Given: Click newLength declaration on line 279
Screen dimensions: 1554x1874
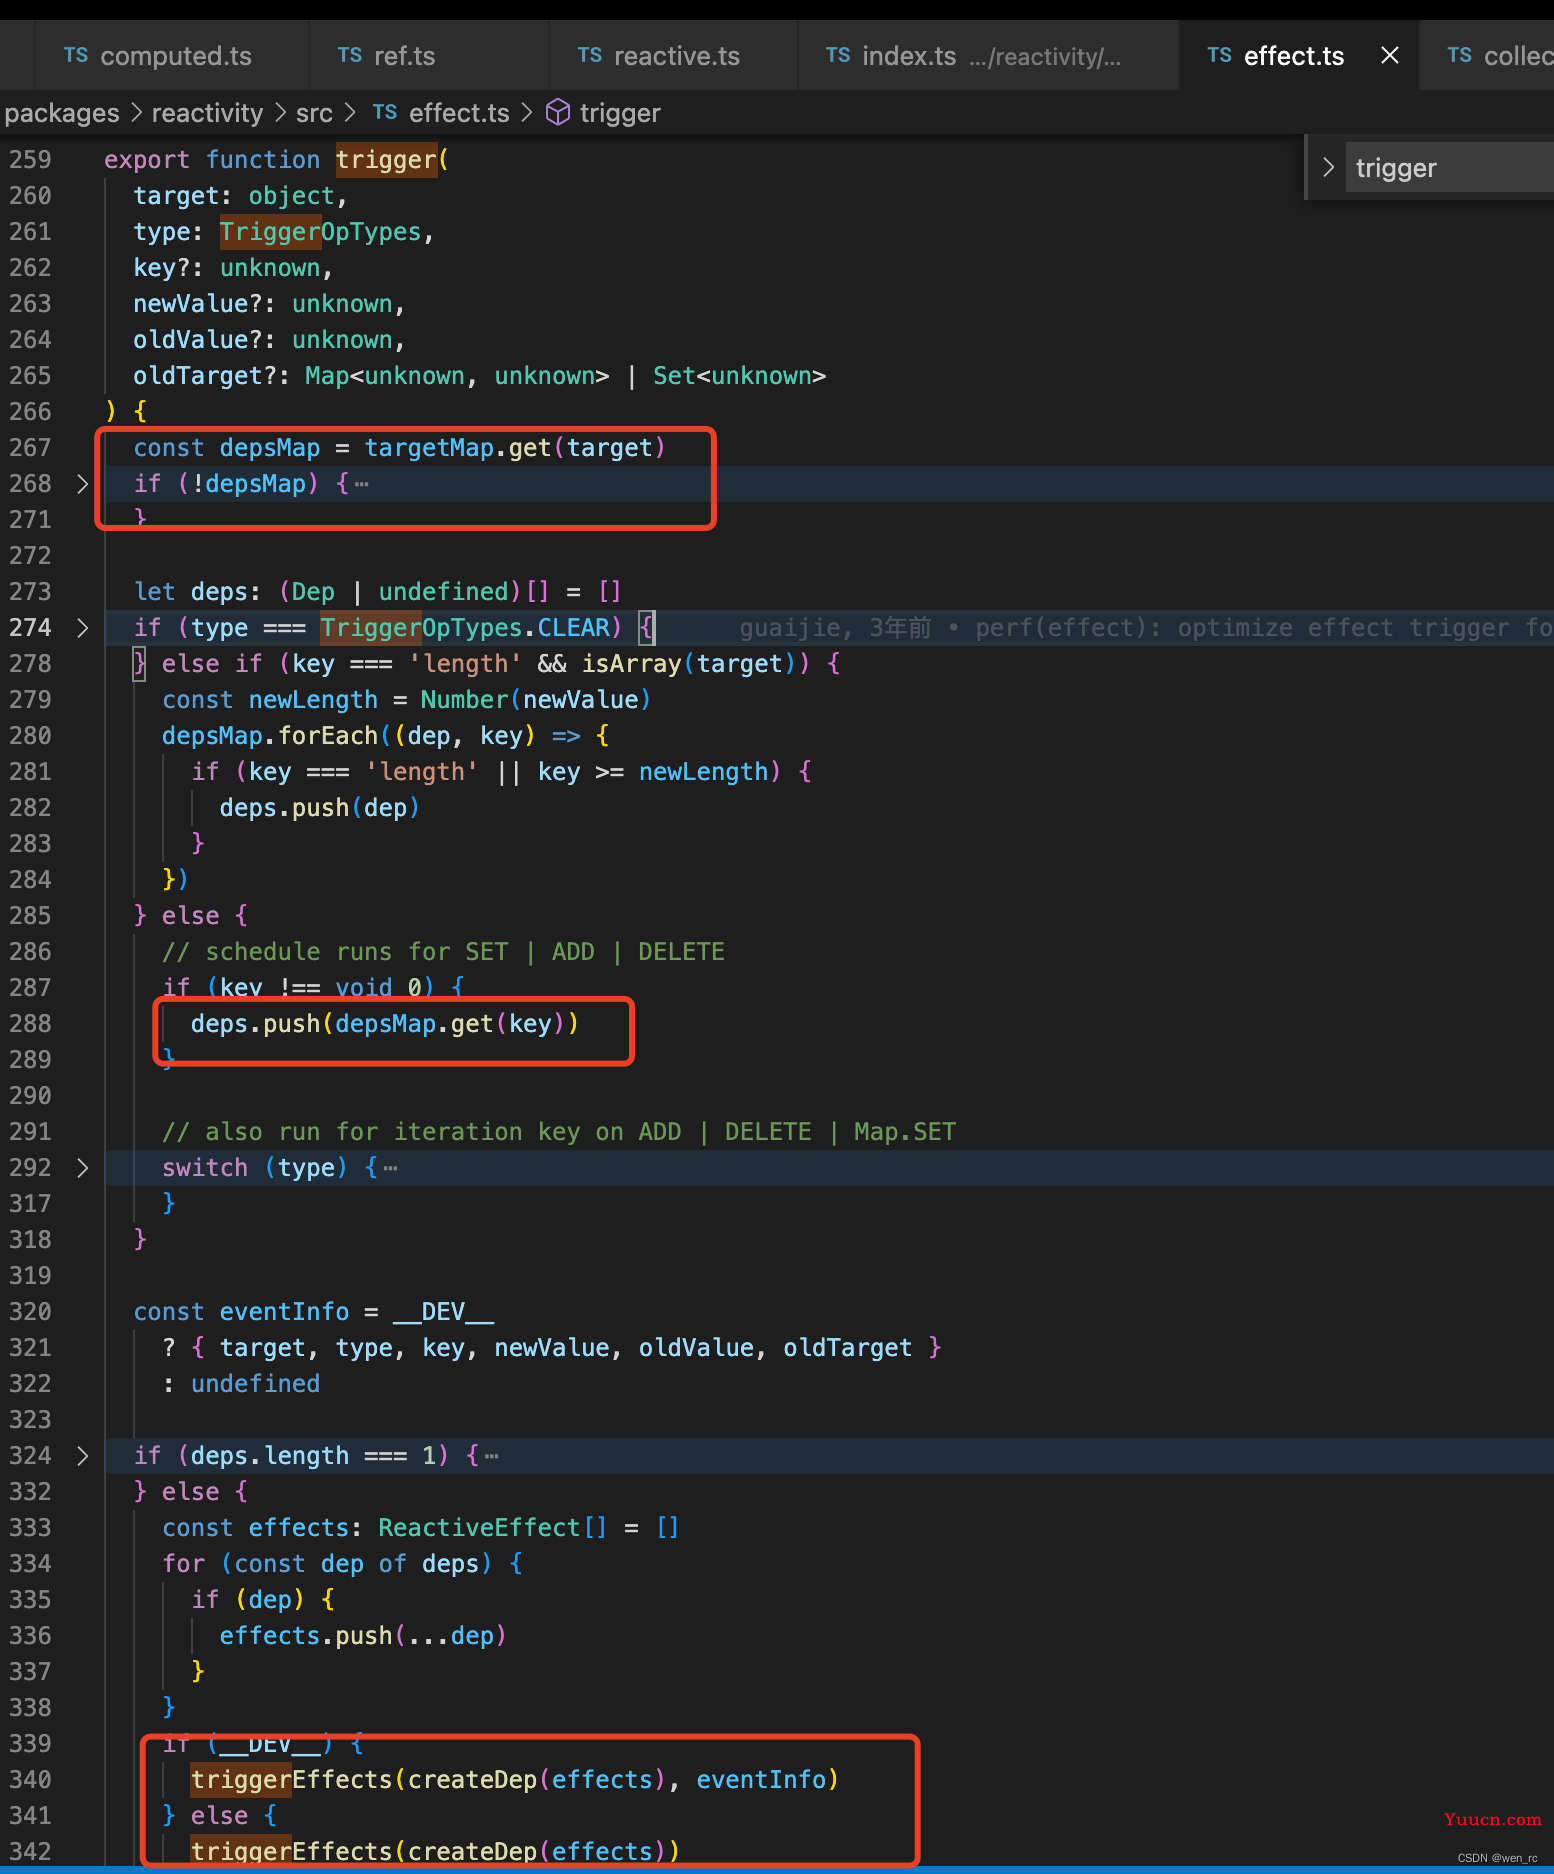Looking at the screenshot, I should (313, 700).
